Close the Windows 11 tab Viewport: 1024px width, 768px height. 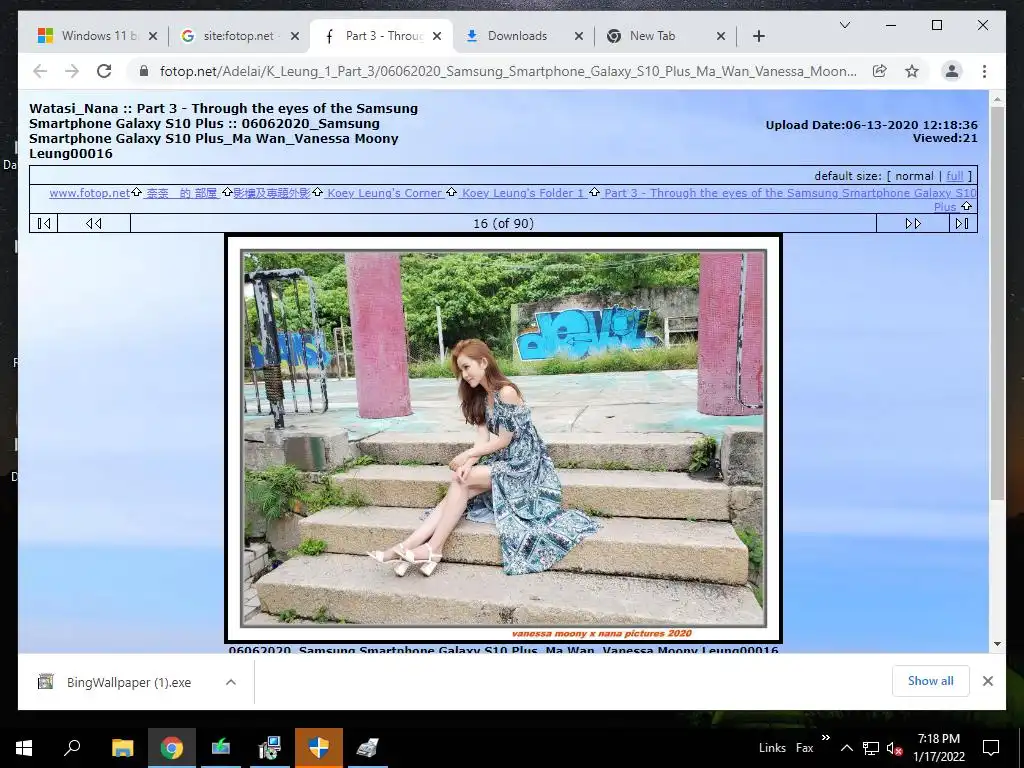tap(153, 36)
